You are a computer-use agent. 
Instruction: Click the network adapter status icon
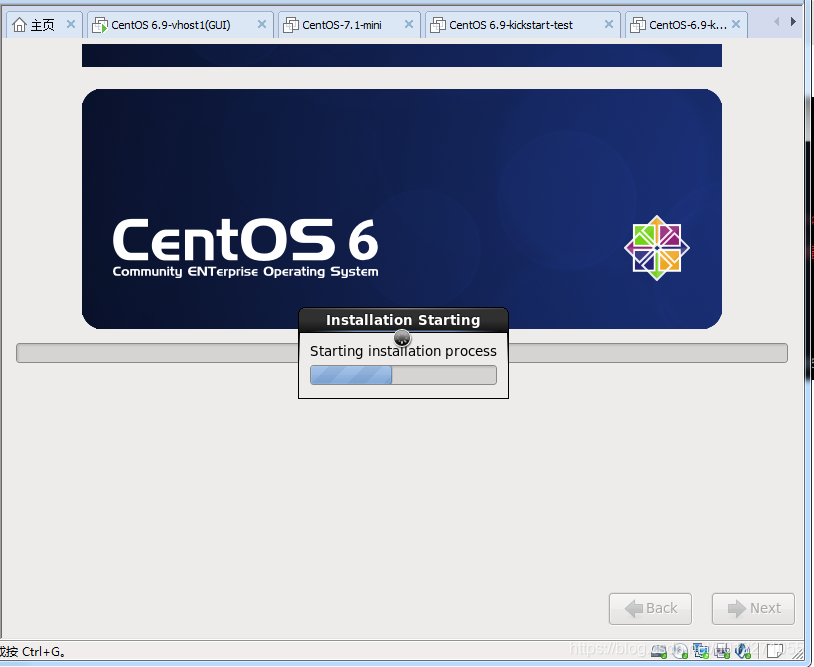(701, 651)
